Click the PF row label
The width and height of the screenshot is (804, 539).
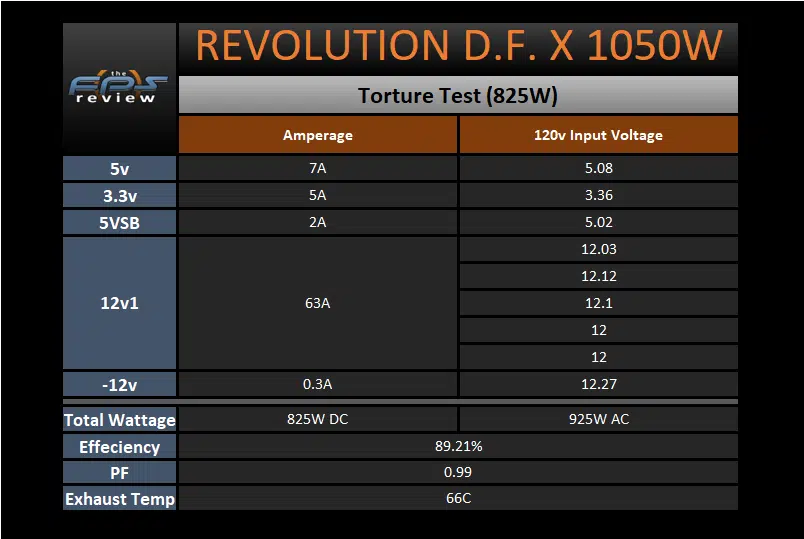coord(119,472)
